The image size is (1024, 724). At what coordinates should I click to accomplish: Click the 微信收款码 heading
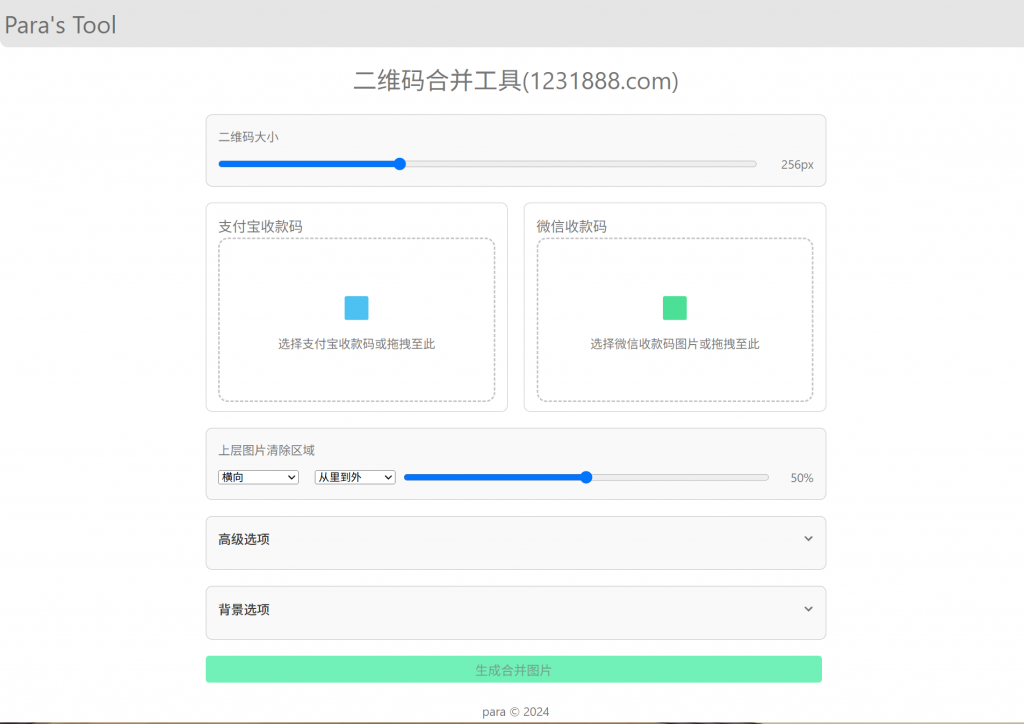[571, 227]
